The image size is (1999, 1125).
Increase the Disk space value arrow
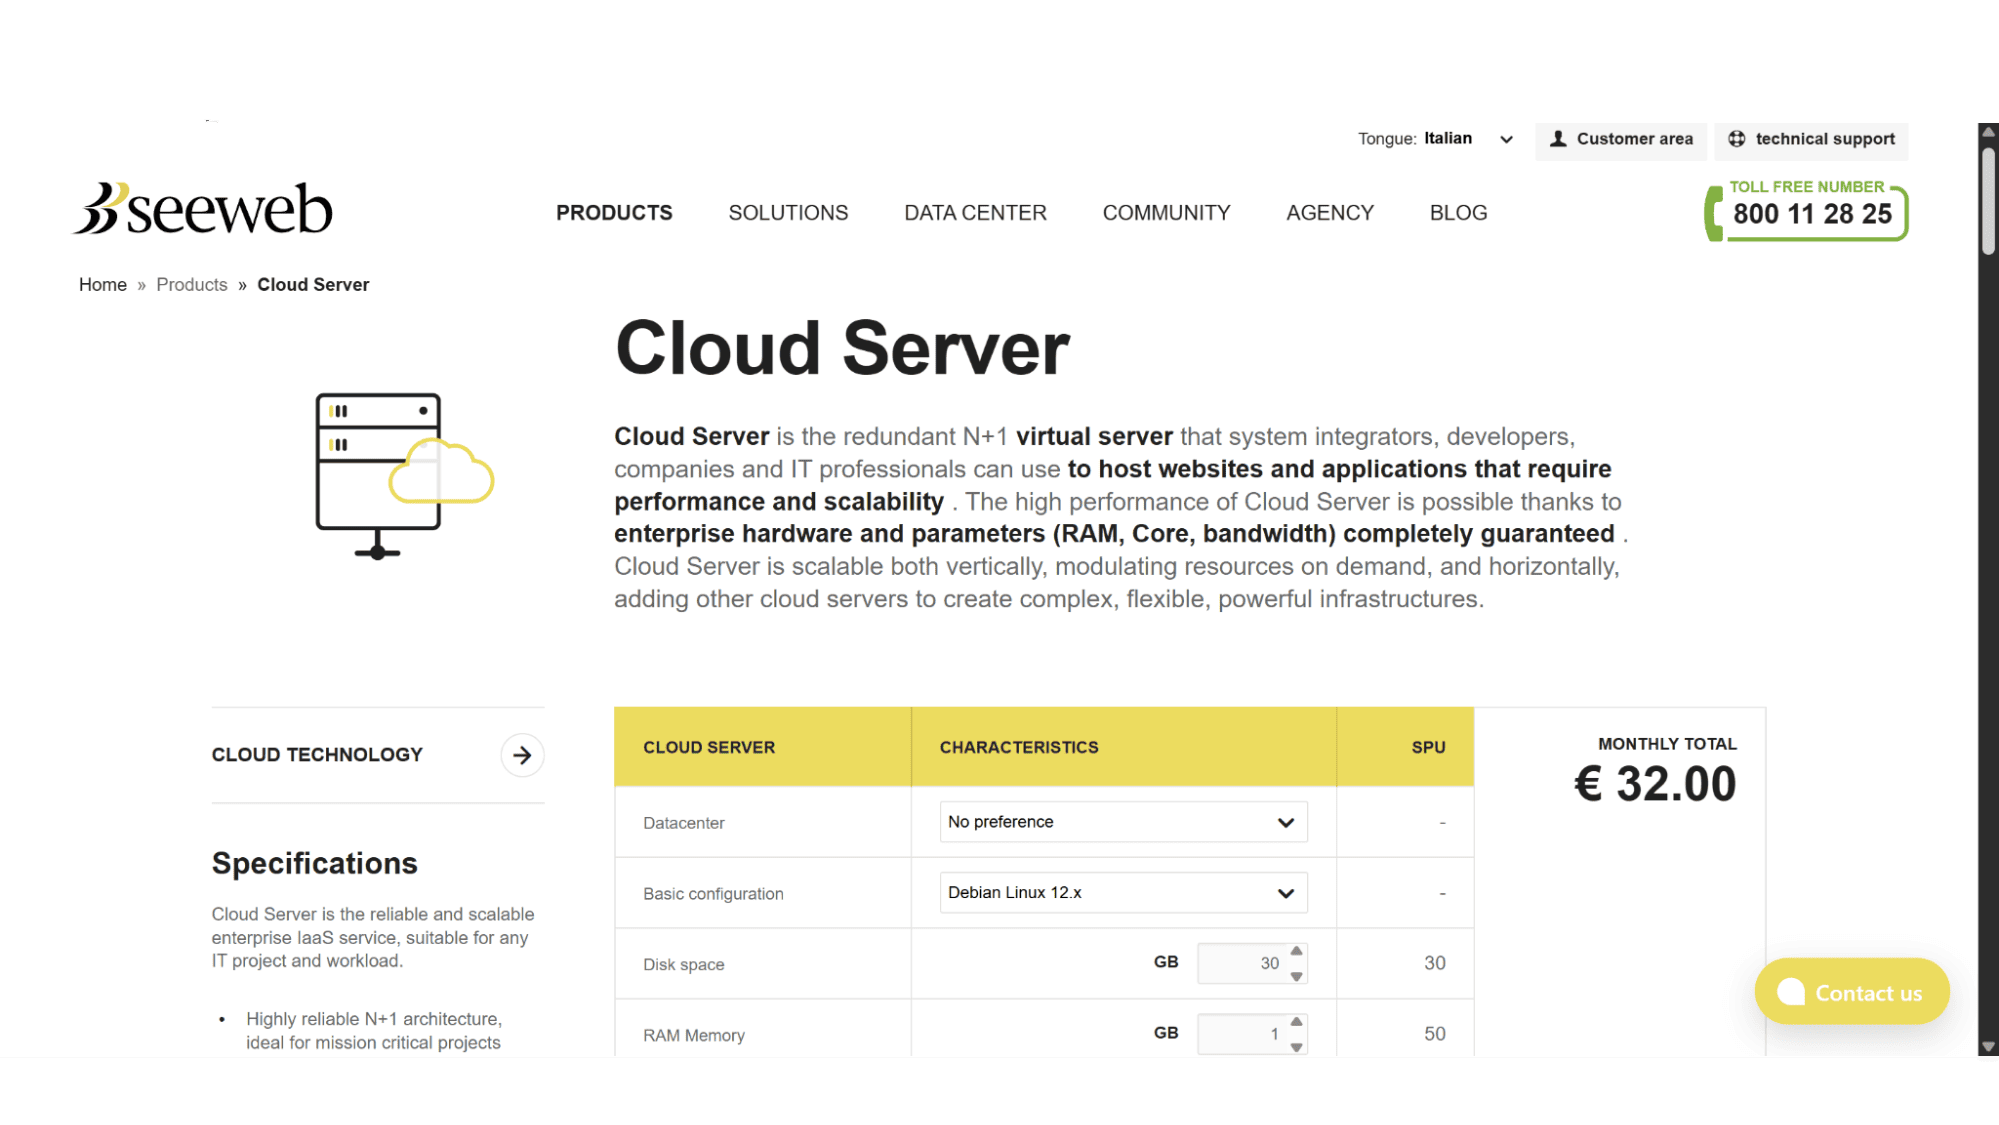[1296, 951]
